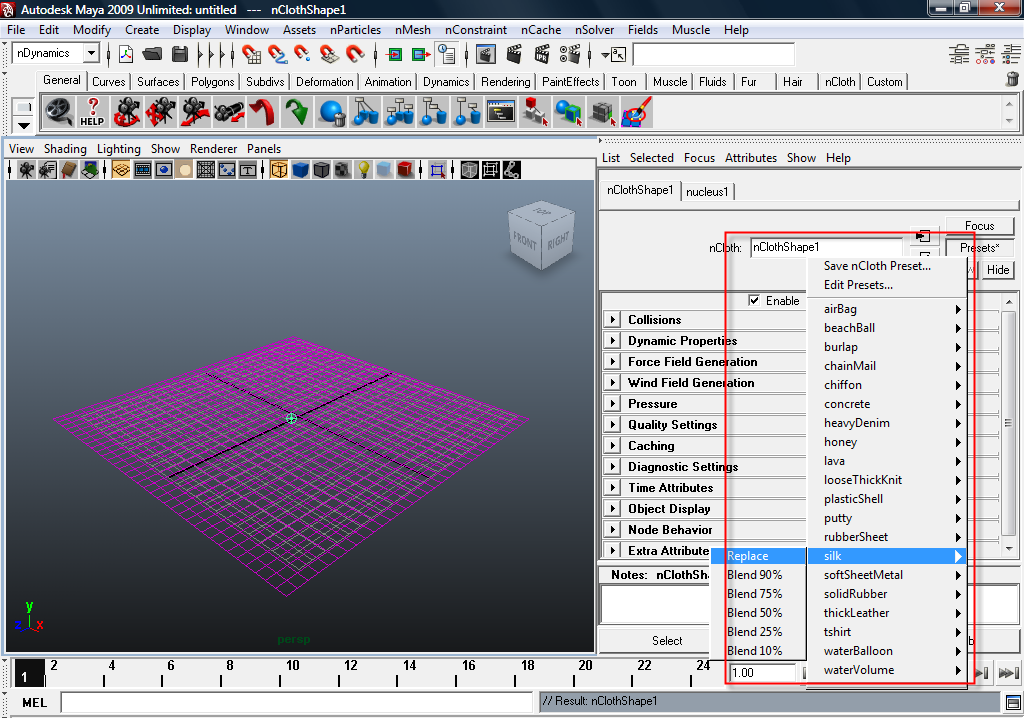Click the paintbrush shelf icon

coord(637,112)
